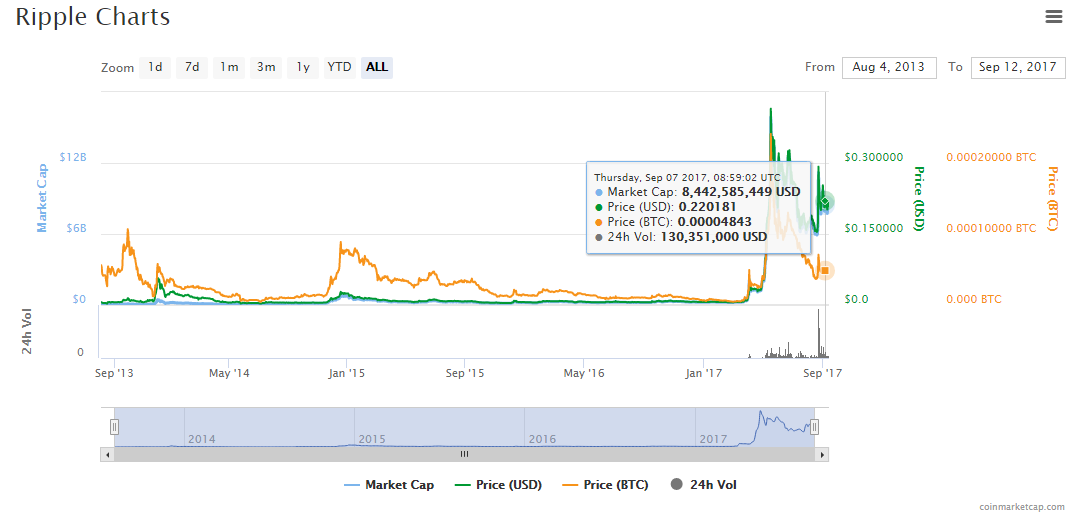The image size is (1086, 512).
Task: Click the May '14 x-axis label
Action: pos(229,373)
